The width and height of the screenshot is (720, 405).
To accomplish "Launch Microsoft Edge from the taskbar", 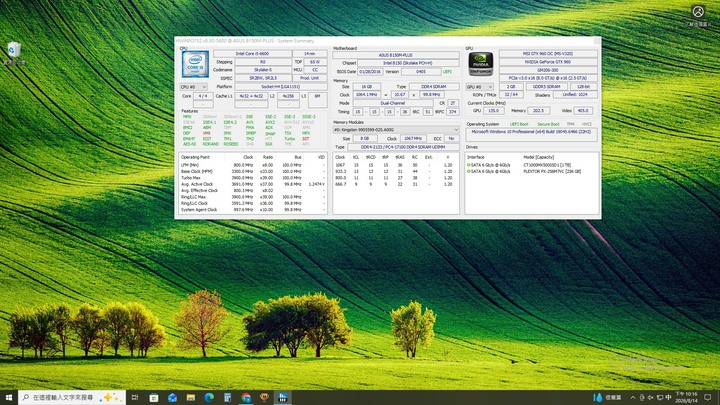I will pyautogui.click(x=209, y=397).
